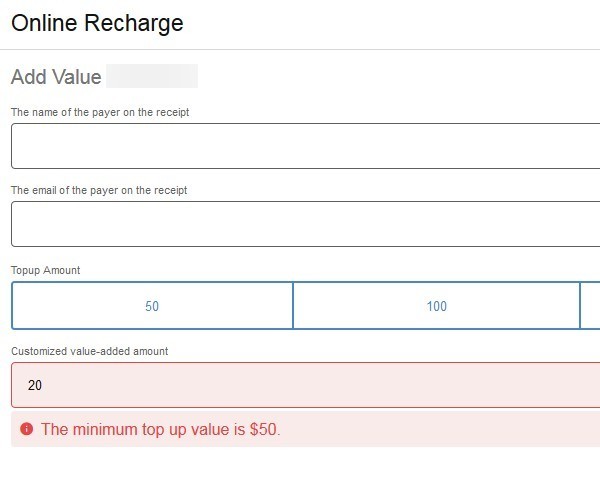Screen dimensions: 600x480
Task: Click the grey redacted box beside Add Value
Action: click(x=152, y=76)
